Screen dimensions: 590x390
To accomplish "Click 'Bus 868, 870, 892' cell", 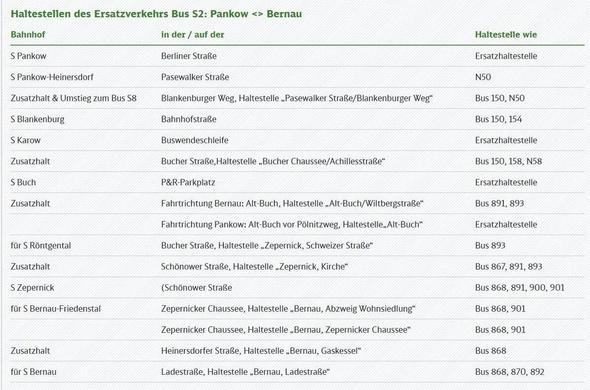I will click(x=509, y=372).
